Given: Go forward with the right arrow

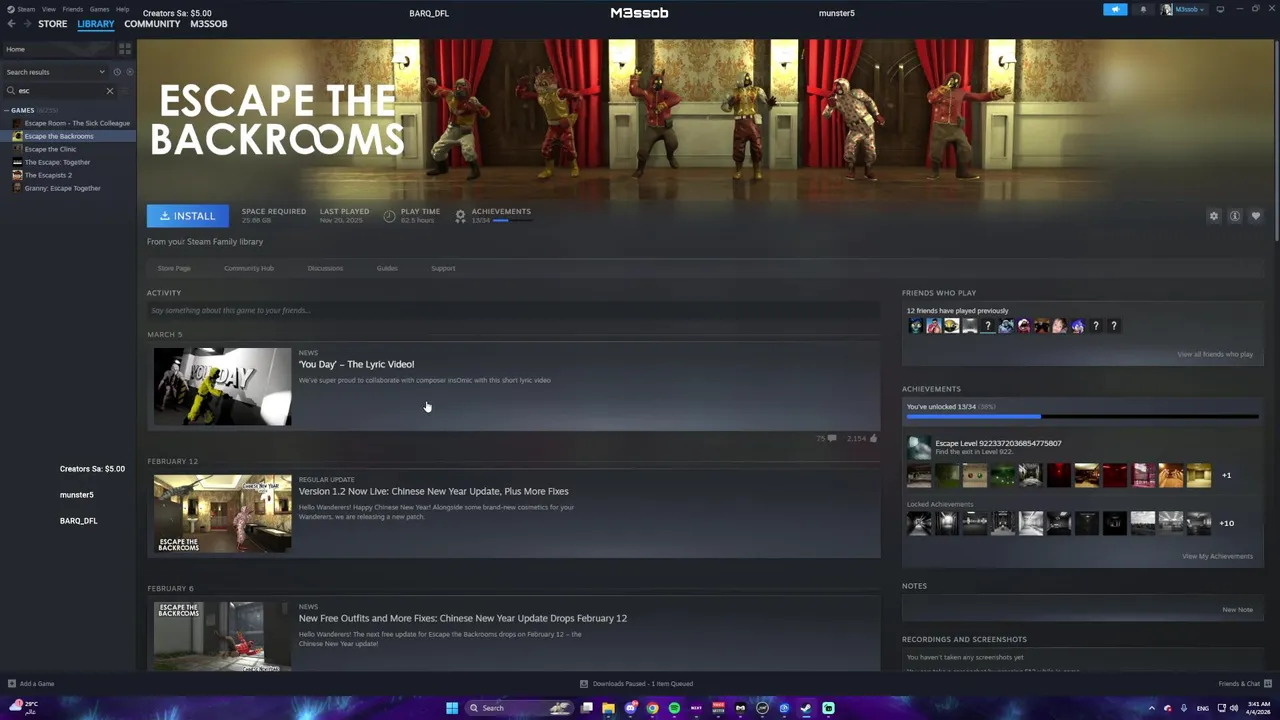Looking at the screenshot, I should click(x=26, y=24).
